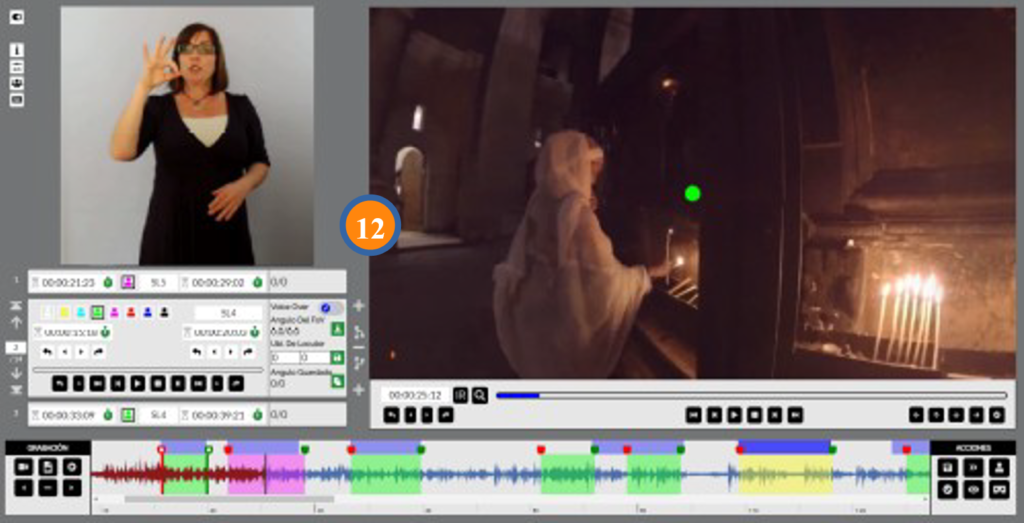The width and height of the screenshot is (1024, 523).
Task: Select segment row 3 starting at 00:00:33:09
Action: pyautogui.click(x=70, y=414)
